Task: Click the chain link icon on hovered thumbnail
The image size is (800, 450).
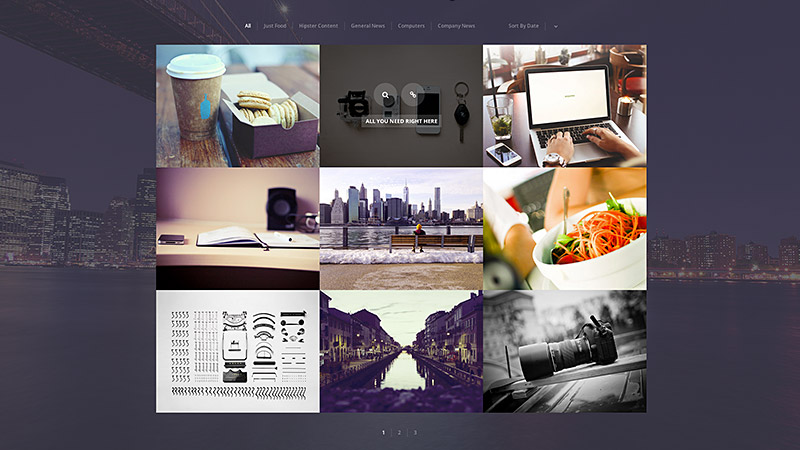Action: 413,96
